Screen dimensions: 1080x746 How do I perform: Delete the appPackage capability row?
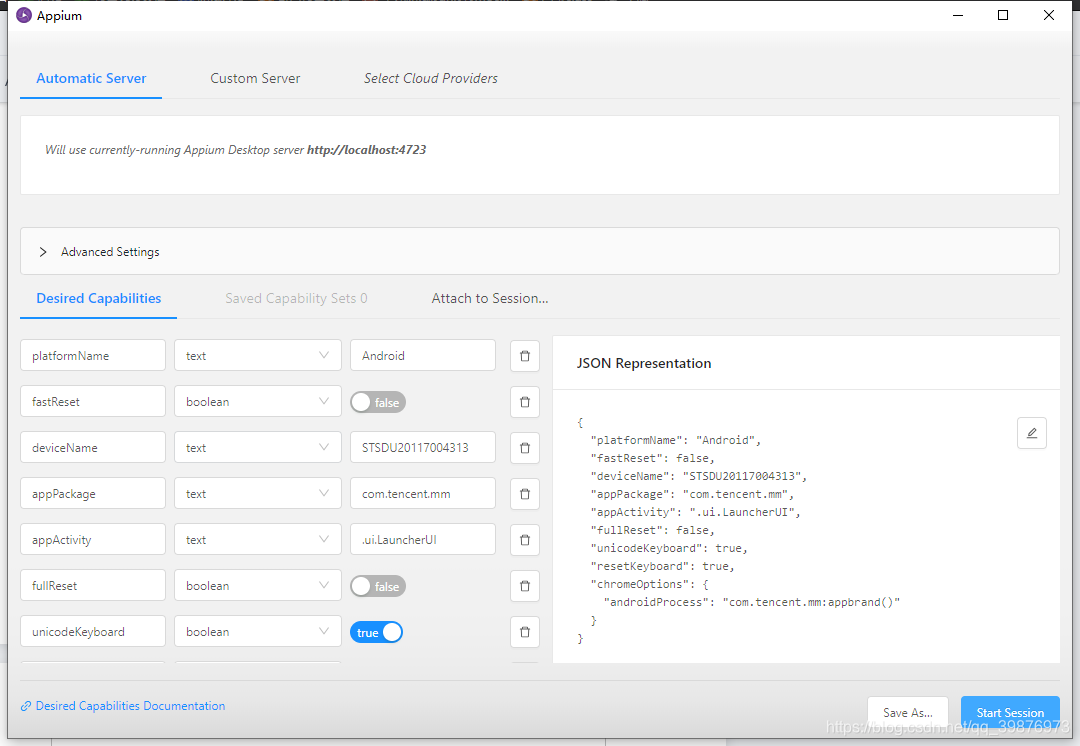pos(525,494)
